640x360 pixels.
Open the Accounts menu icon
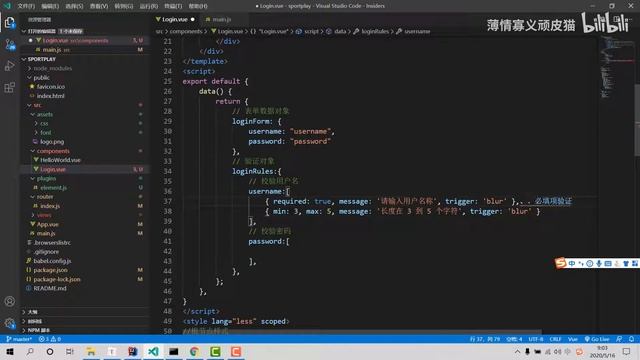point(9,302)
